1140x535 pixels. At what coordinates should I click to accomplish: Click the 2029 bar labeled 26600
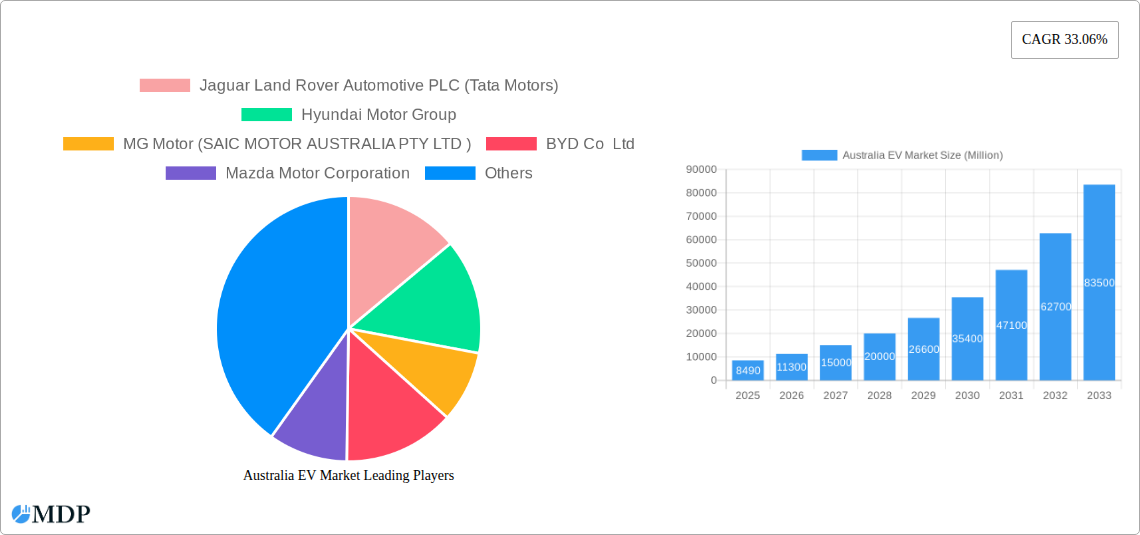(923, 349)
